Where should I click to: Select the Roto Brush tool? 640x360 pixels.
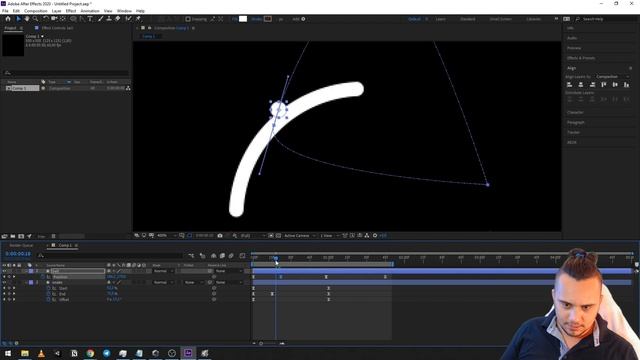coord(129,19)
